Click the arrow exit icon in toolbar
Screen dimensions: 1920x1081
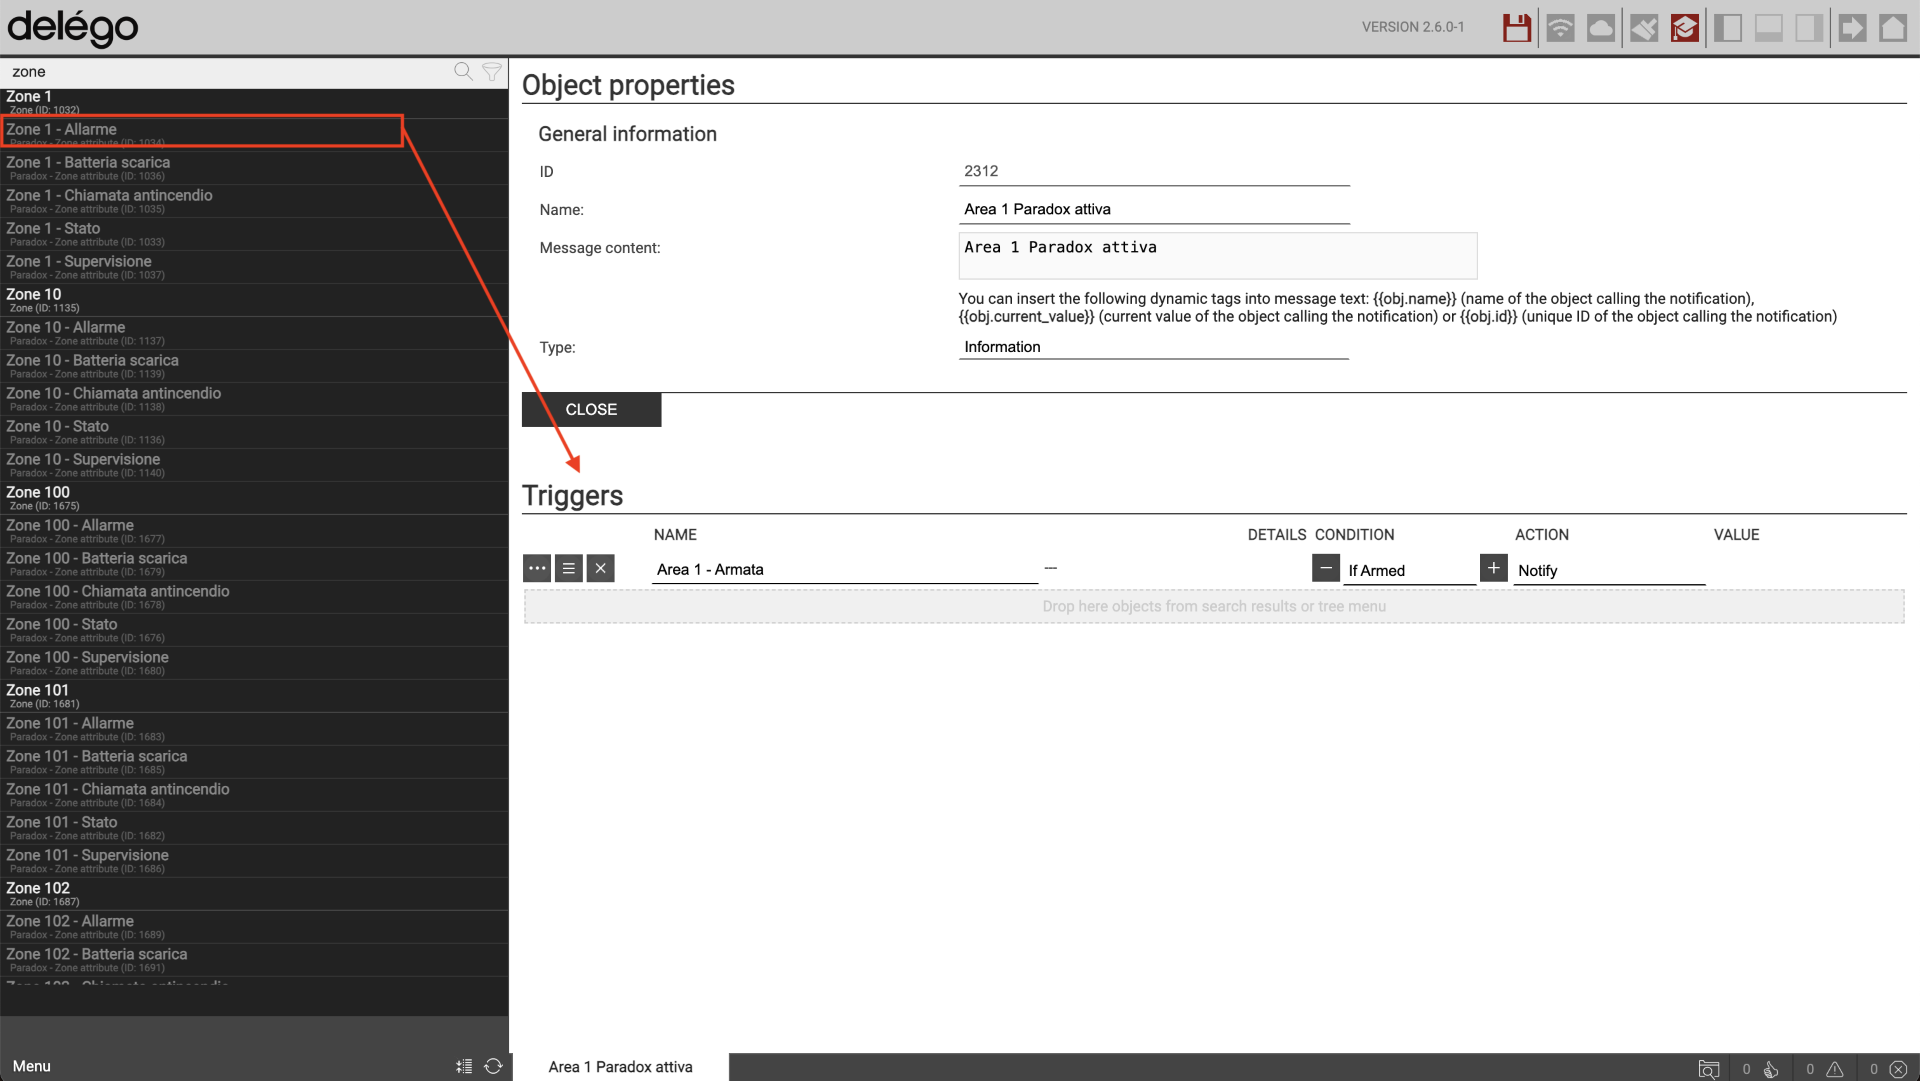point(1852,28)
